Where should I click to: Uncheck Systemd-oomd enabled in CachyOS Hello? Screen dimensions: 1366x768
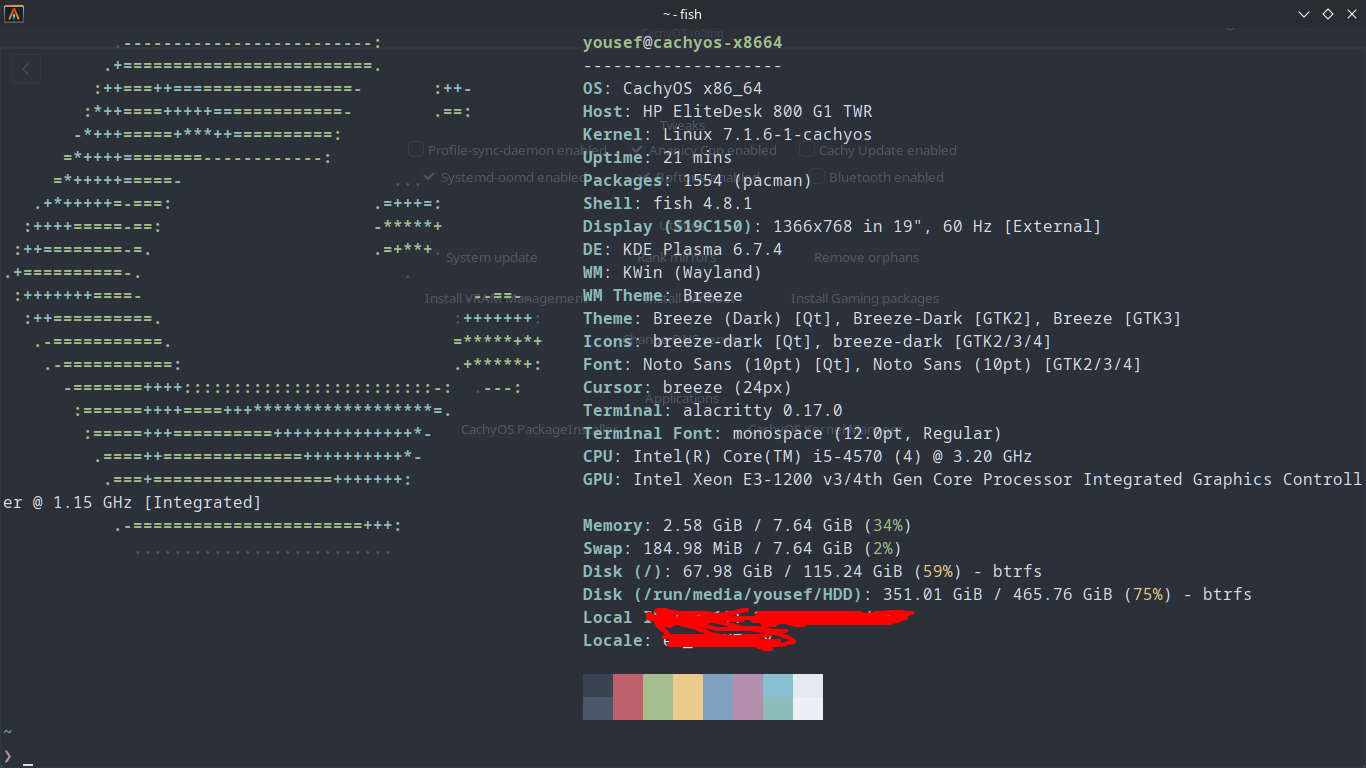tap(429, 177)
